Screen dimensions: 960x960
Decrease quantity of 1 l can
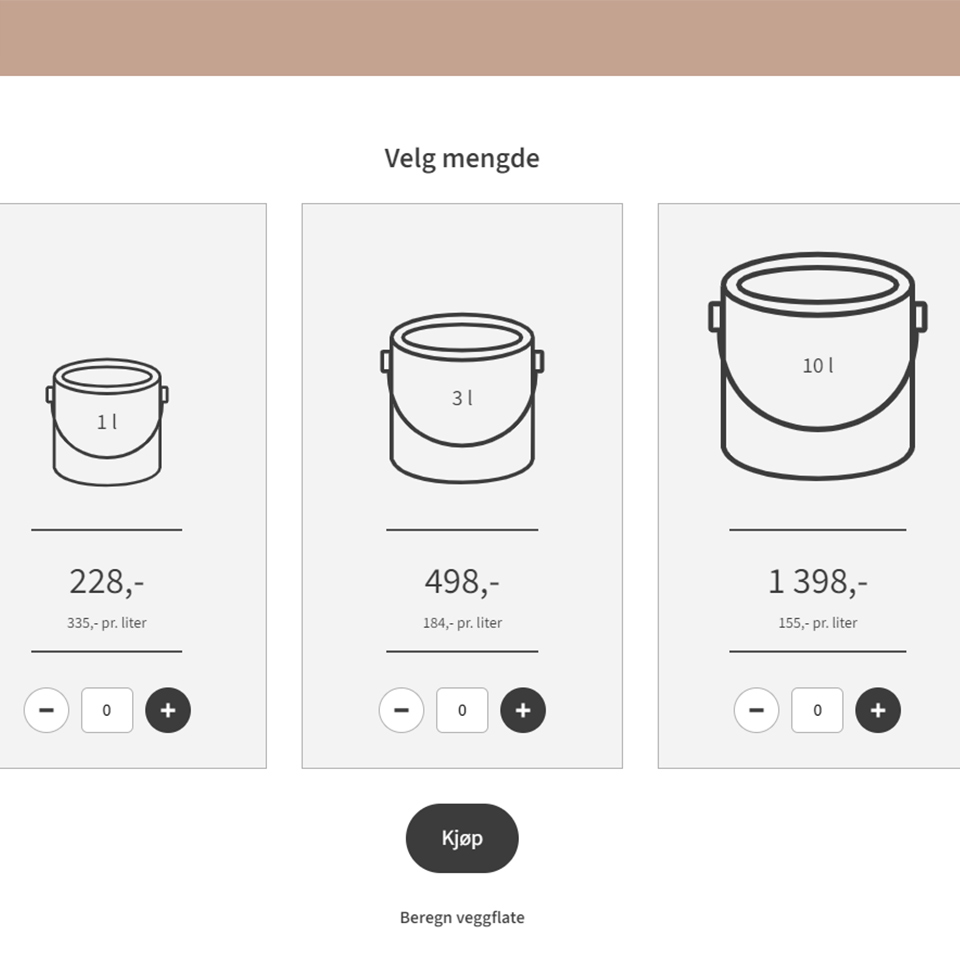[46, 711]
